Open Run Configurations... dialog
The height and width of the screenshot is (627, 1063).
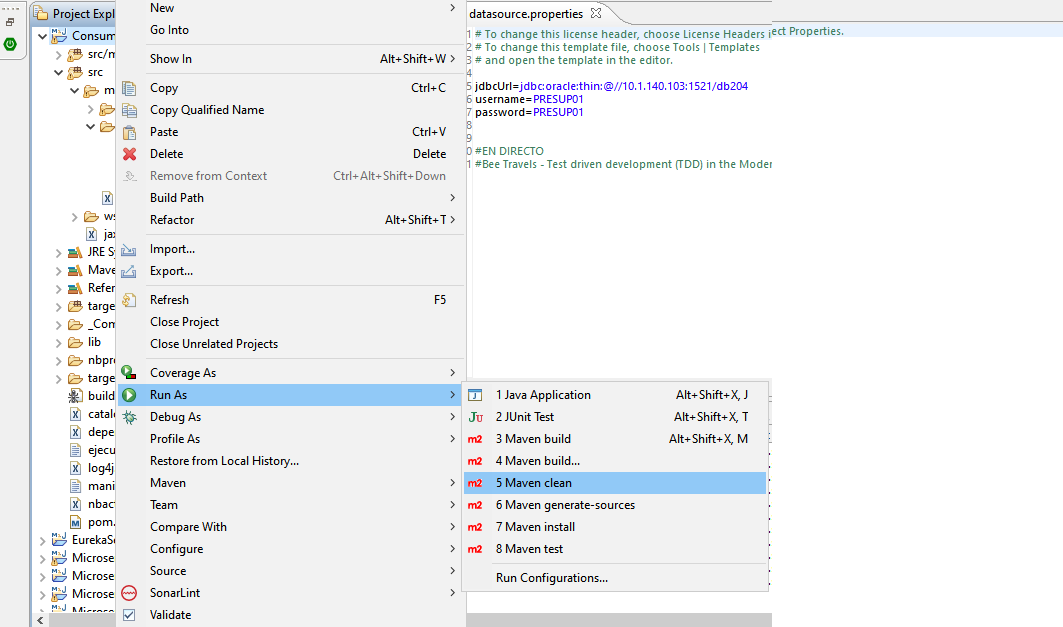551,578
